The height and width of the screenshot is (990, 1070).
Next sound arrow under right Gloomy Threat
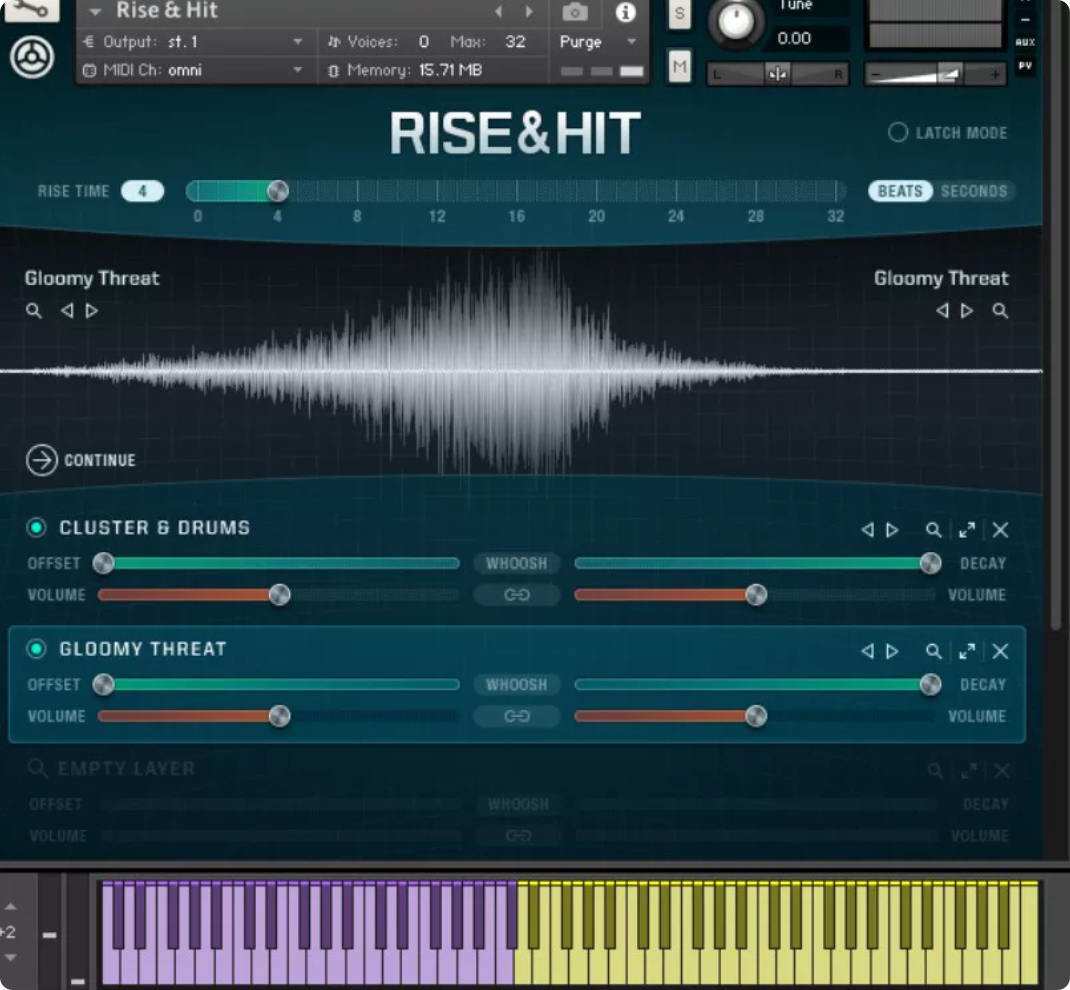point(967,311)
